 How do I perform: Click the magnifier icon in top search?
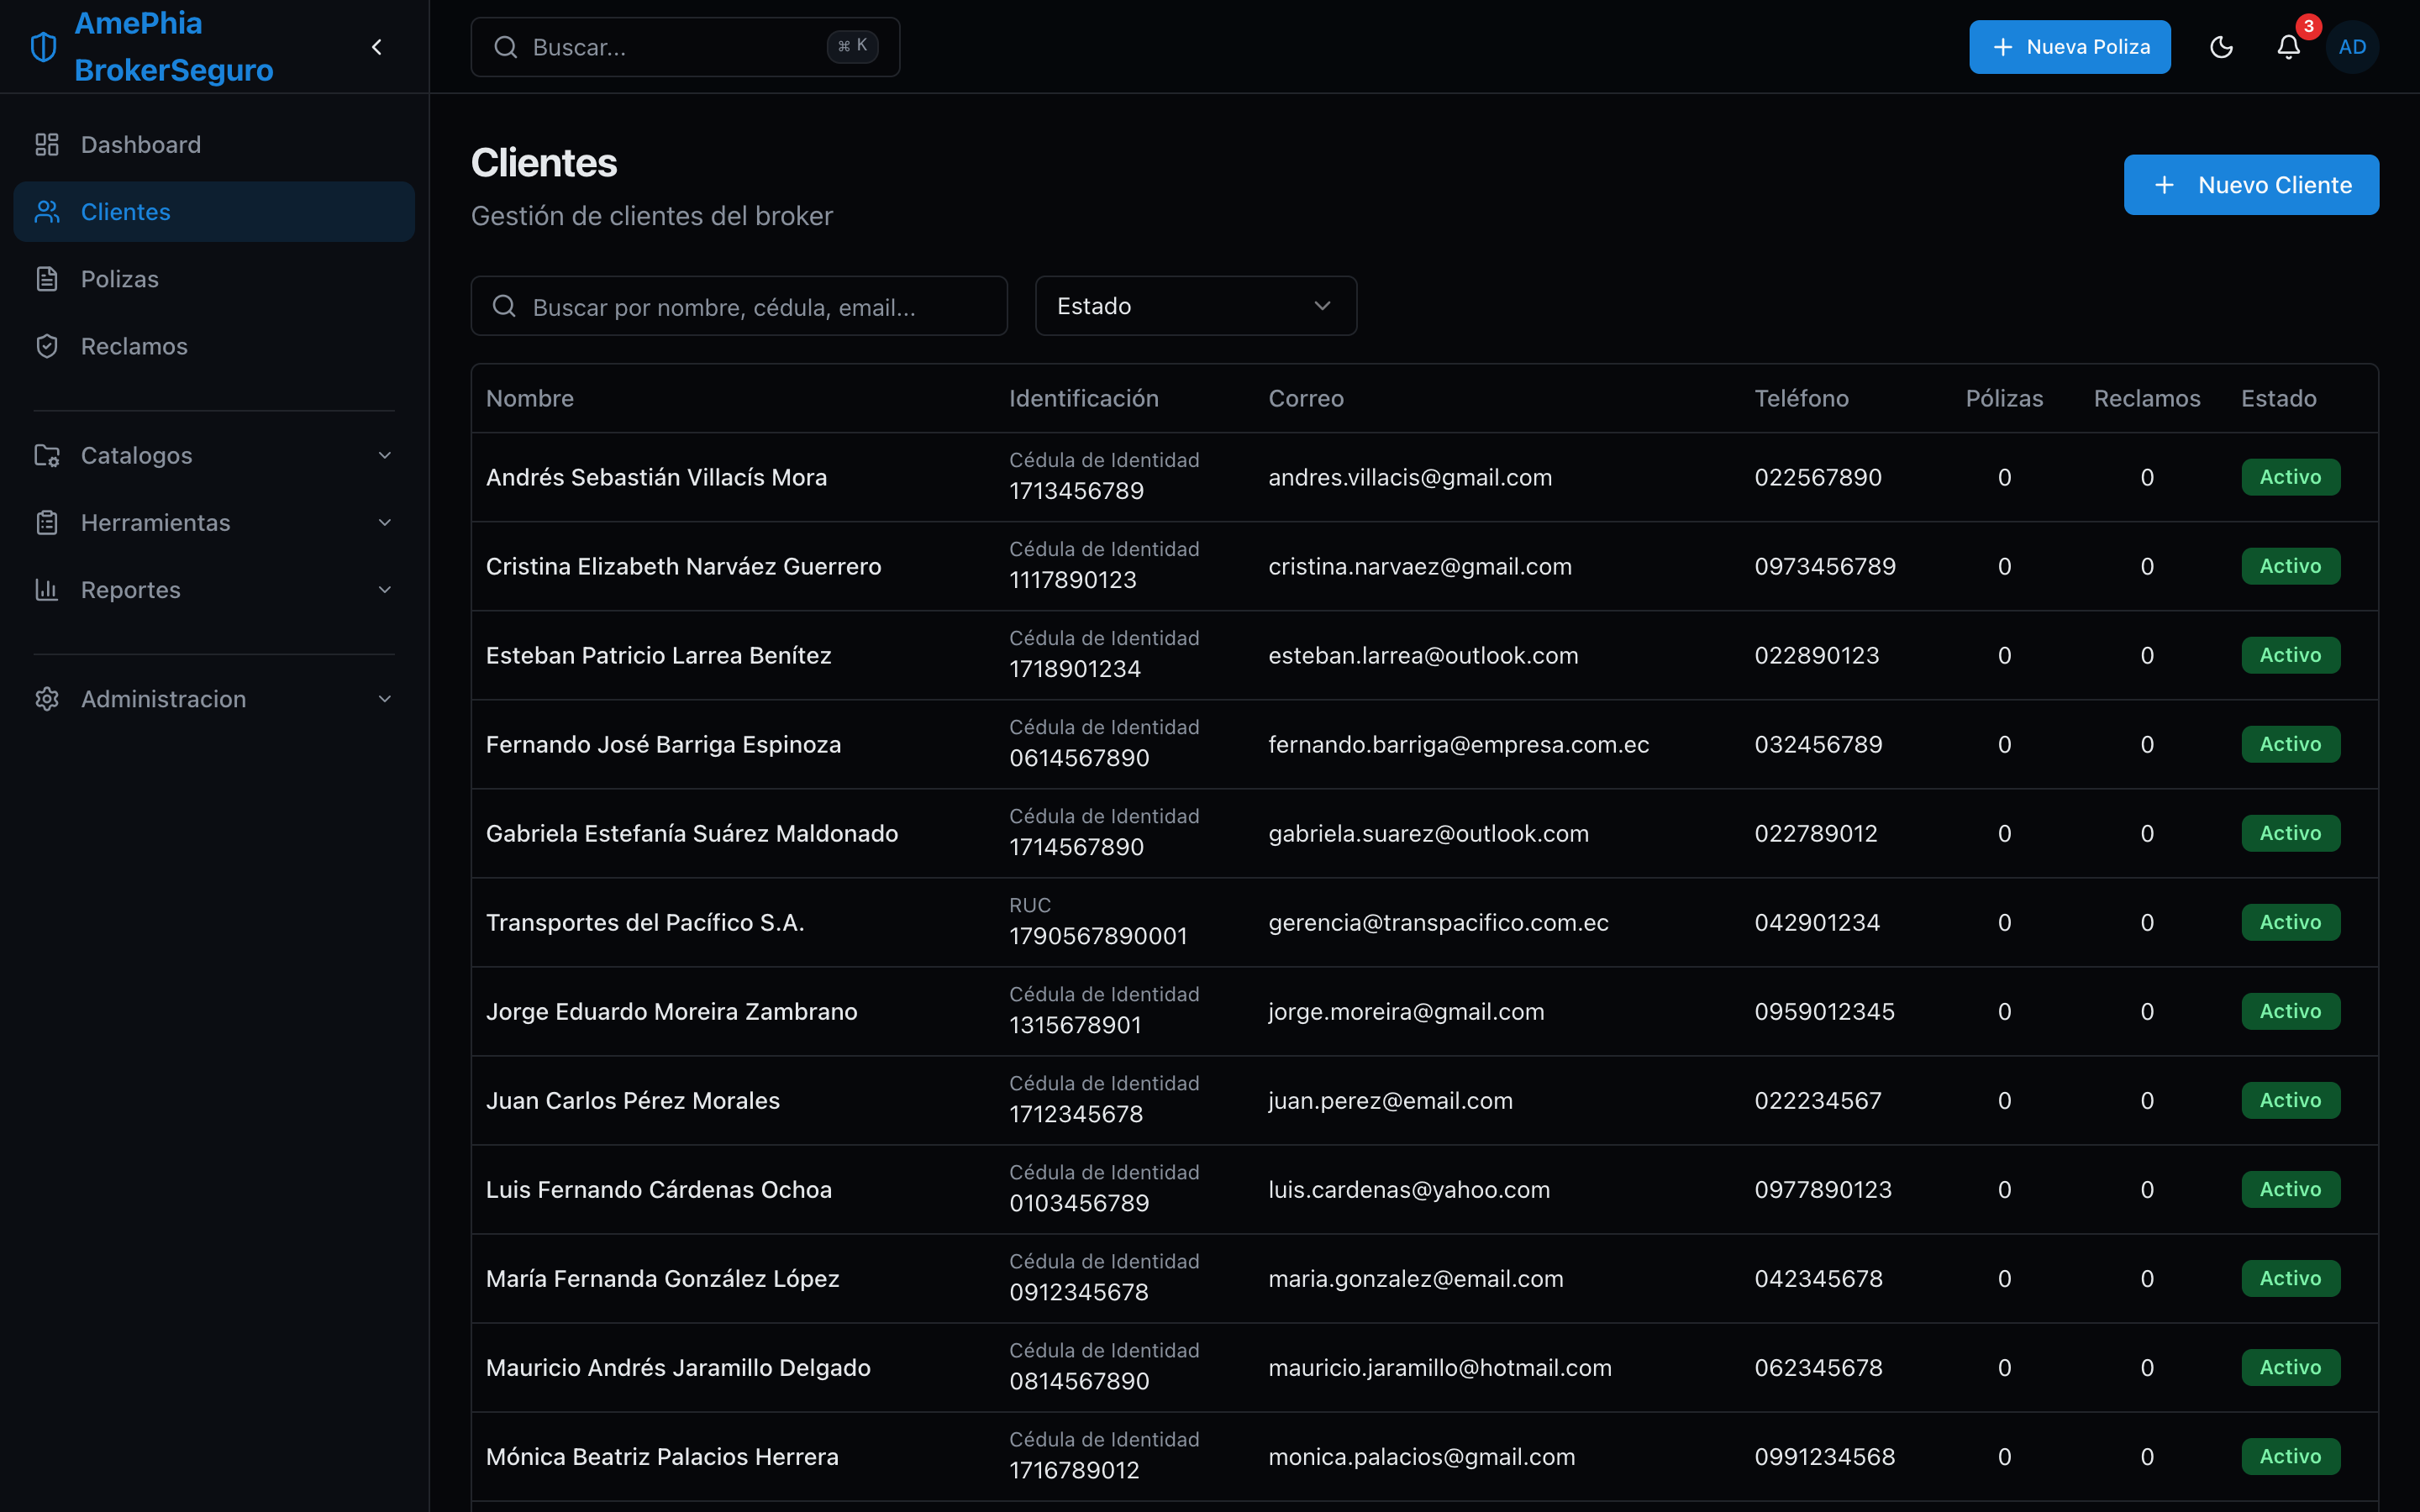tap(506, 47)
